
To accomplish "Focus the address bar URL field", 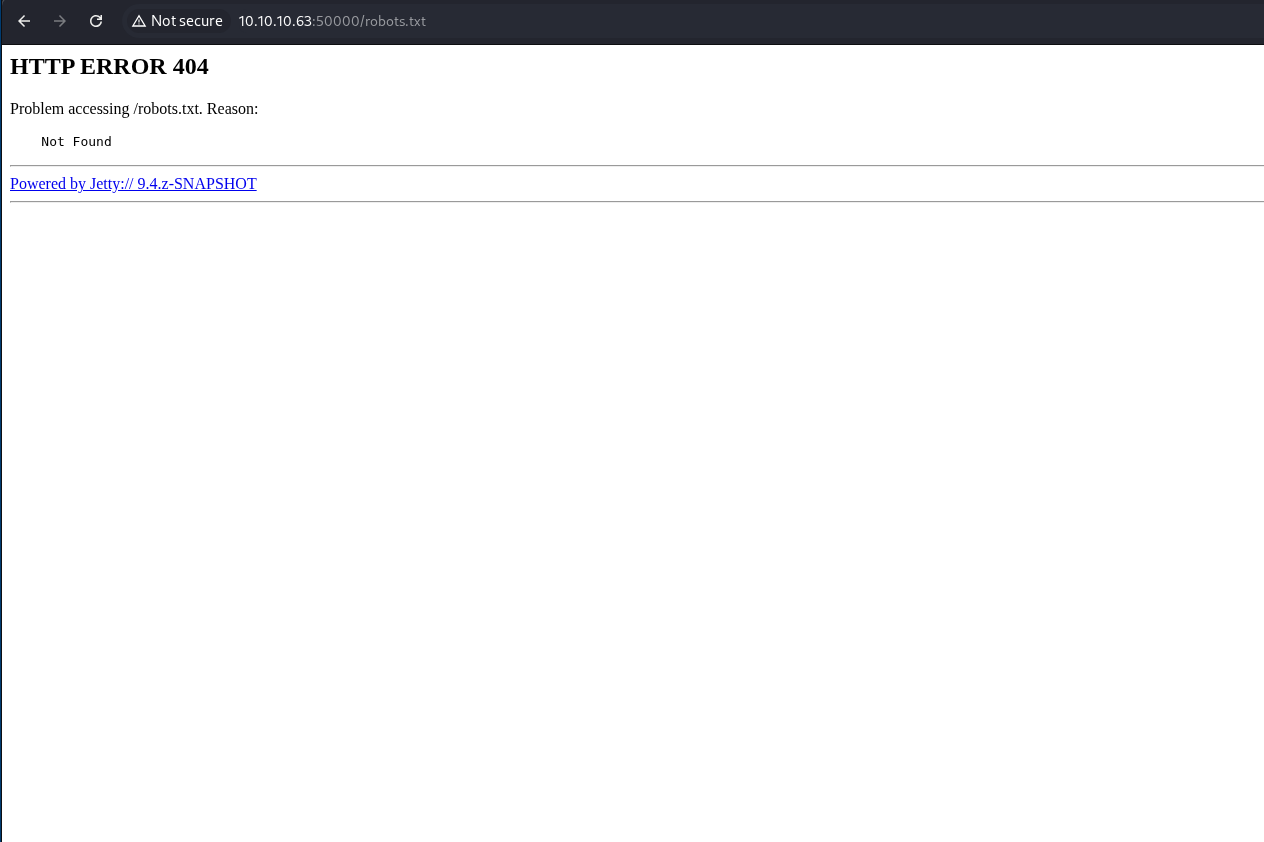I will tap(332, 21).
